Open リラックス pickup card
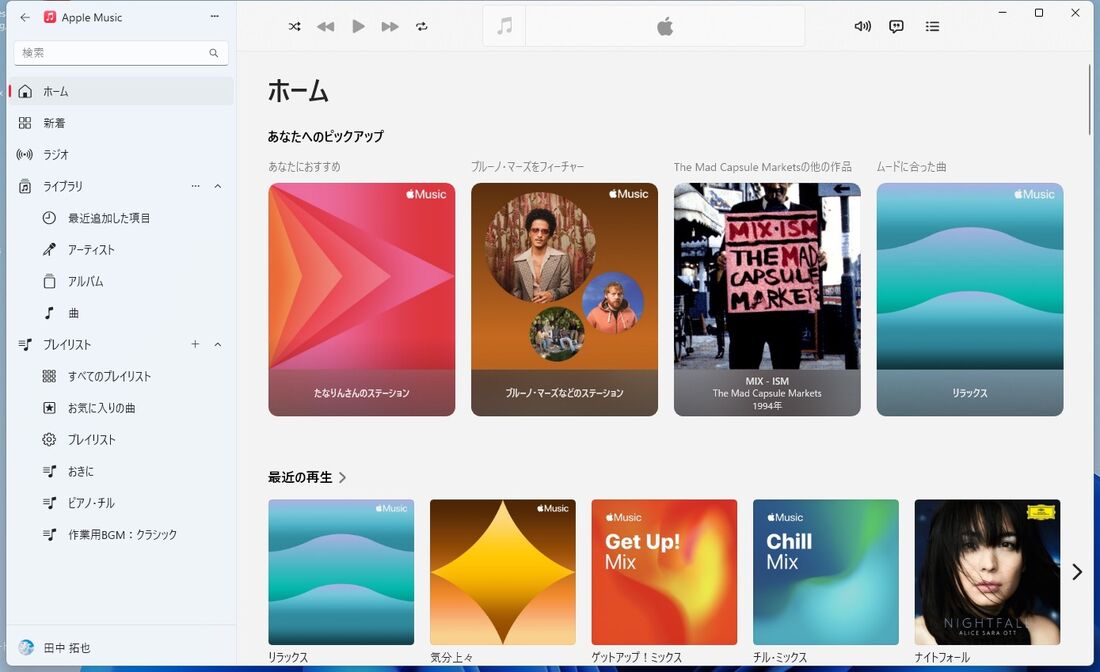 click(x=970, y=300)
